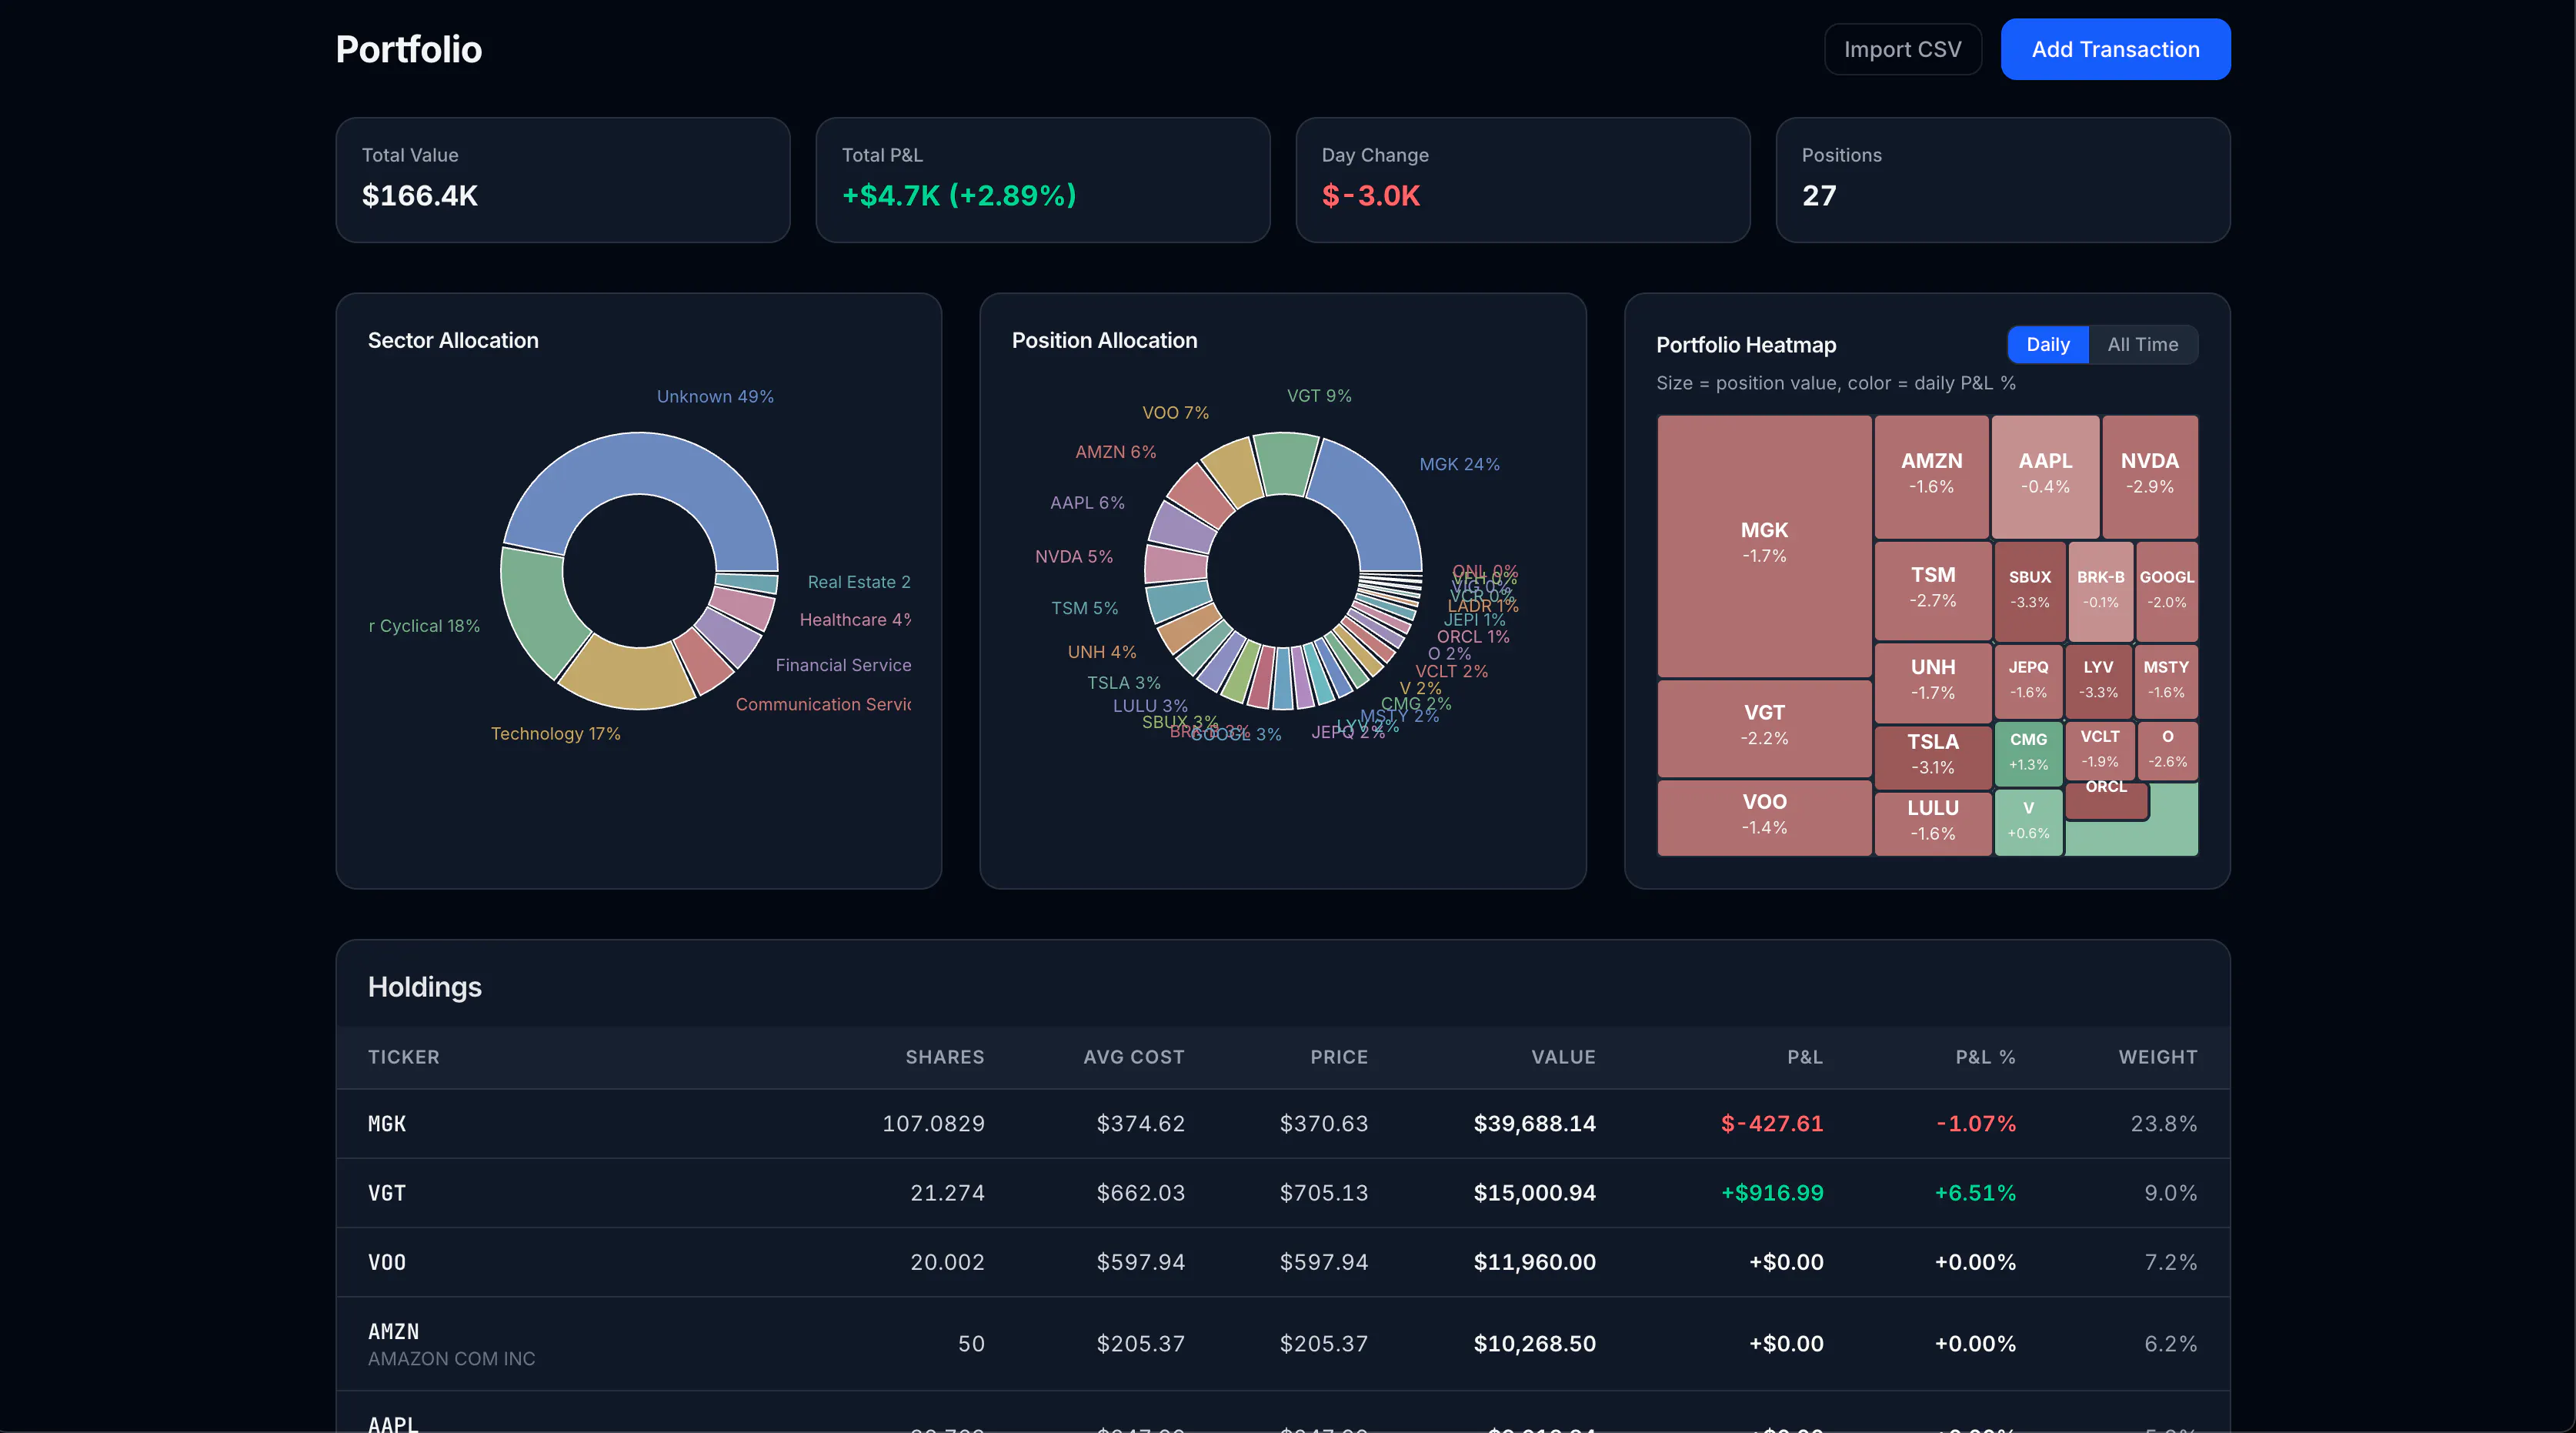Open the Total P&L summary card
This screenshot has height=1433, width=2576.
coord(1043,180)
